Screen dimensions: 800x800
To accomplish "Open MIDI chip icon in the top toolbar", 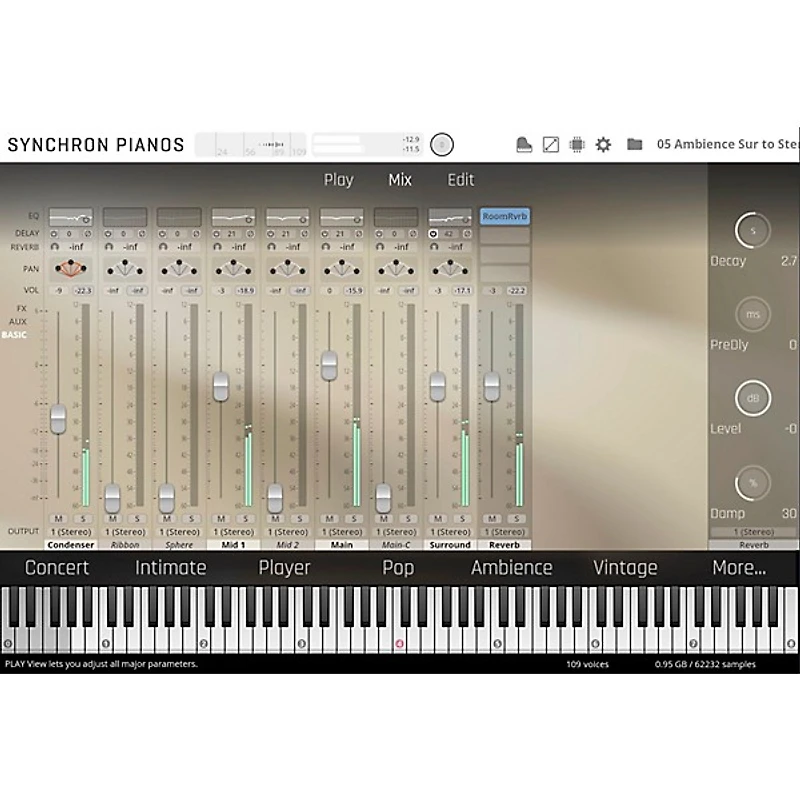I will coord(576,144).
